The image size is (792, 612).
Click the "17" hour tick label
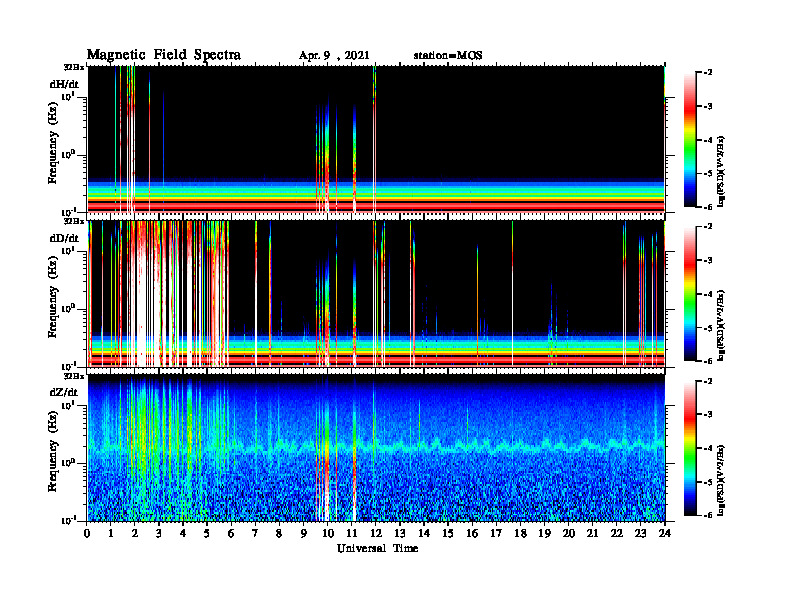pos(496,533)
